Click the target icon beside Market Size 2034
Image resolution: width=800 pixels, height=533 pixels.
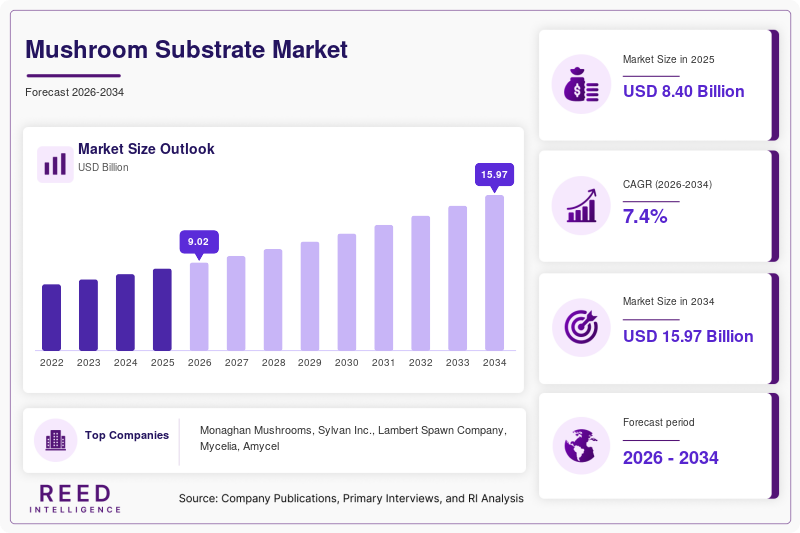(581, 327)
